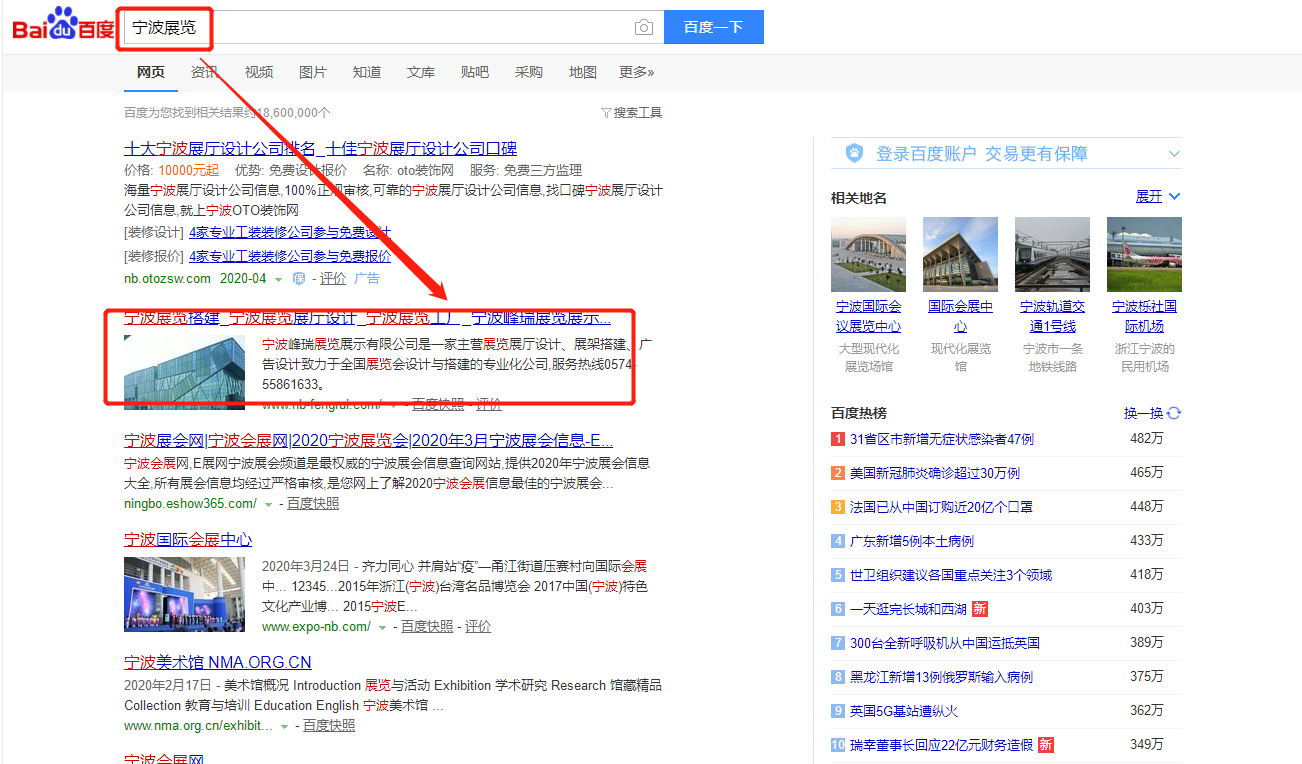Screen dimensions: 1302x764
Task: Click inside the search input field
Action: (x=400, y=27)
